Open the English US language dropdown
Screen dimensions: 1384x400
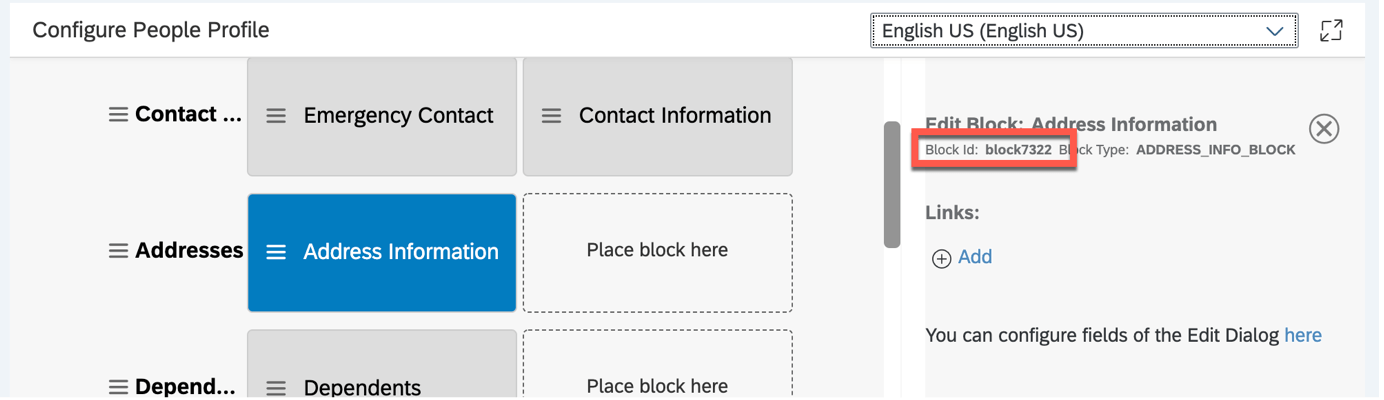[1084, 31]
